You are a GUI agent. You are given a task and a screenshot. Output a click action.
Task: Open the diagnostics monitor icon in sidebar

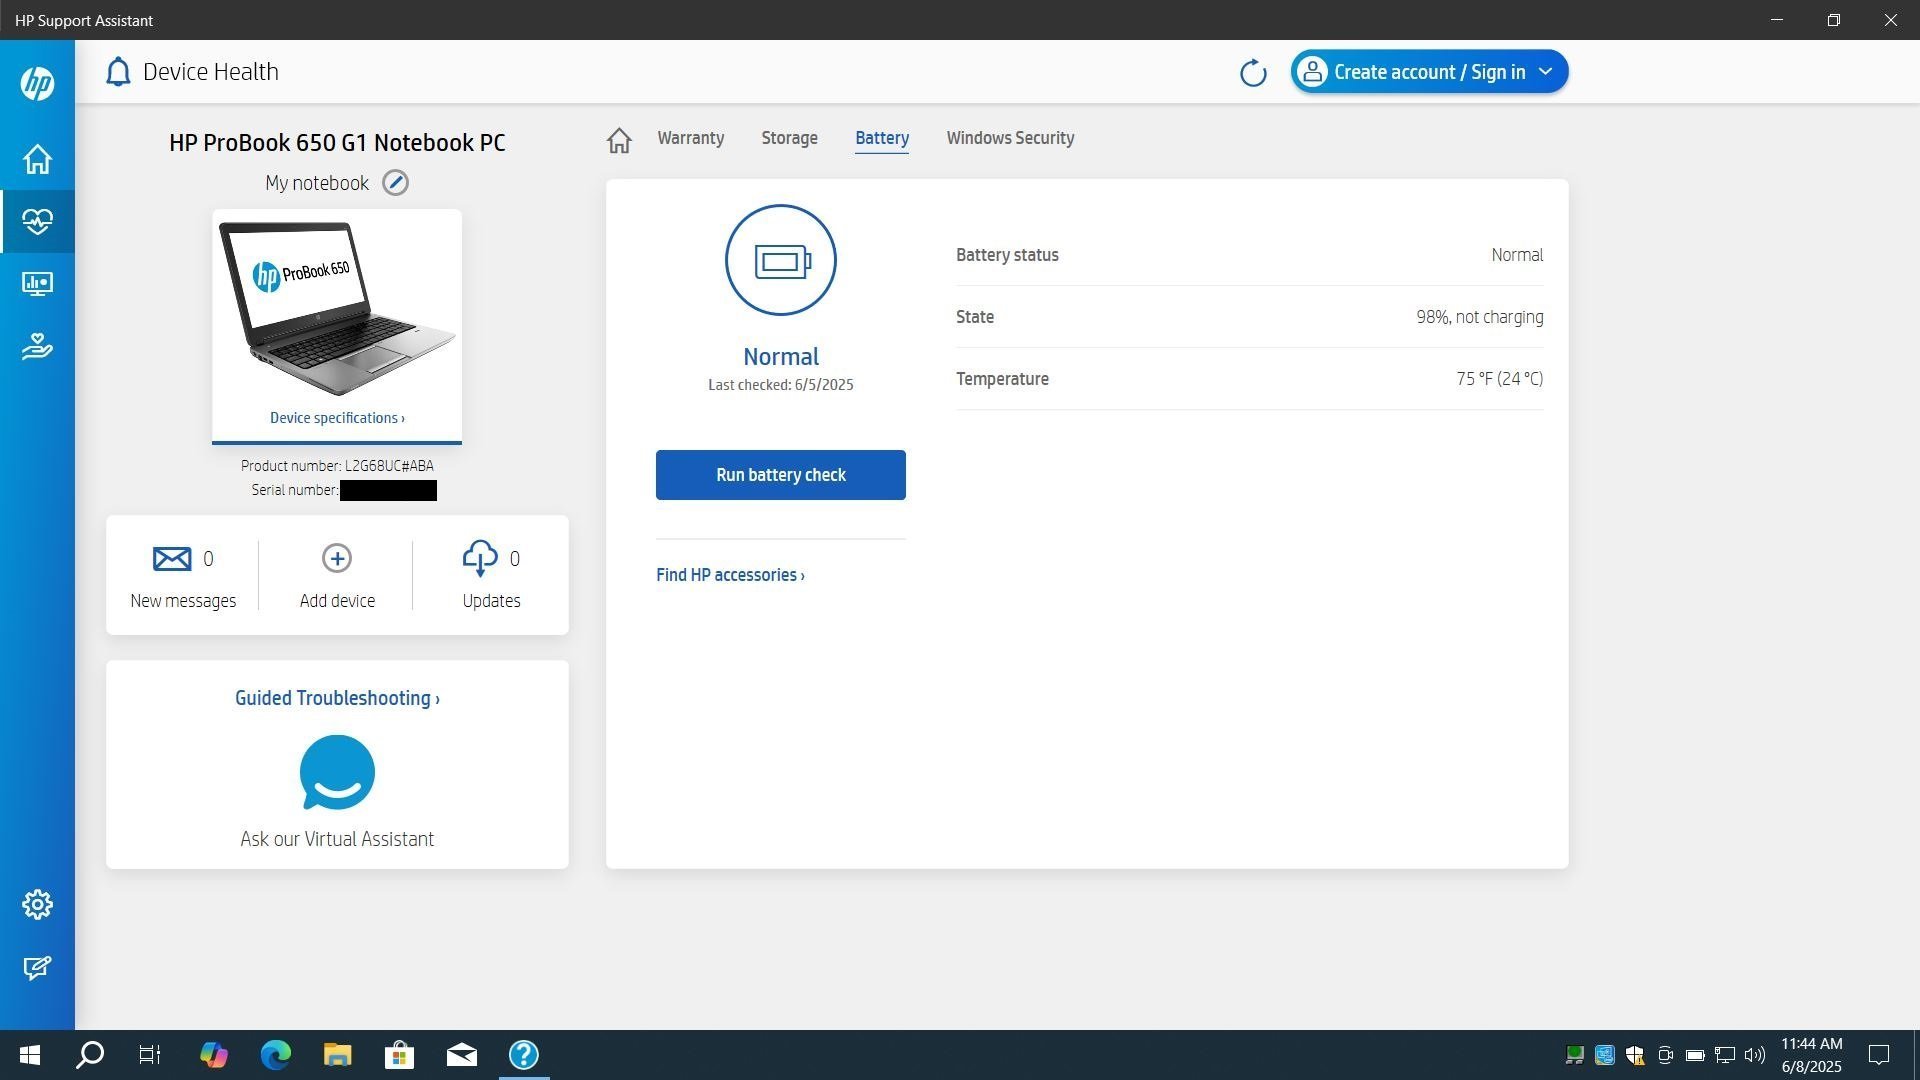click(x=37, y=284)
